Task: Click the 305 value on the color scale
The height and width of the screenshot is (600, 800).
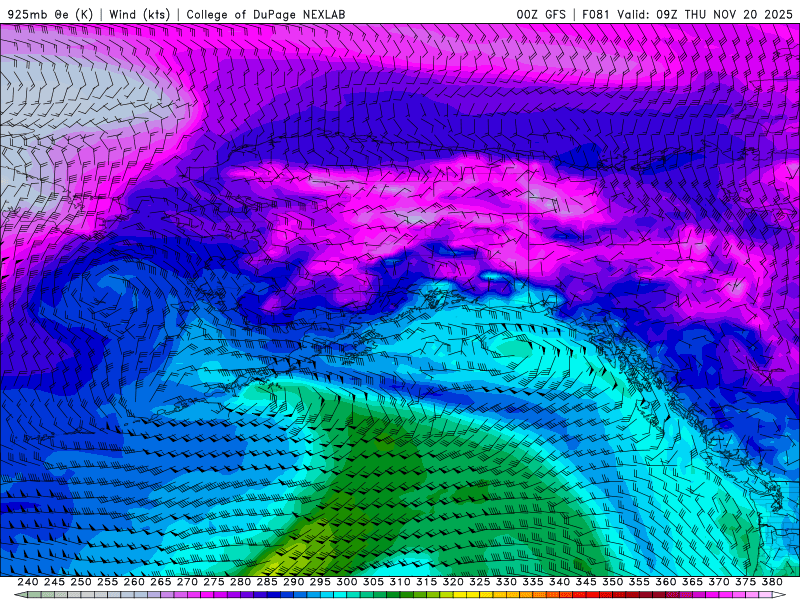Action: (x=373, y=582)
